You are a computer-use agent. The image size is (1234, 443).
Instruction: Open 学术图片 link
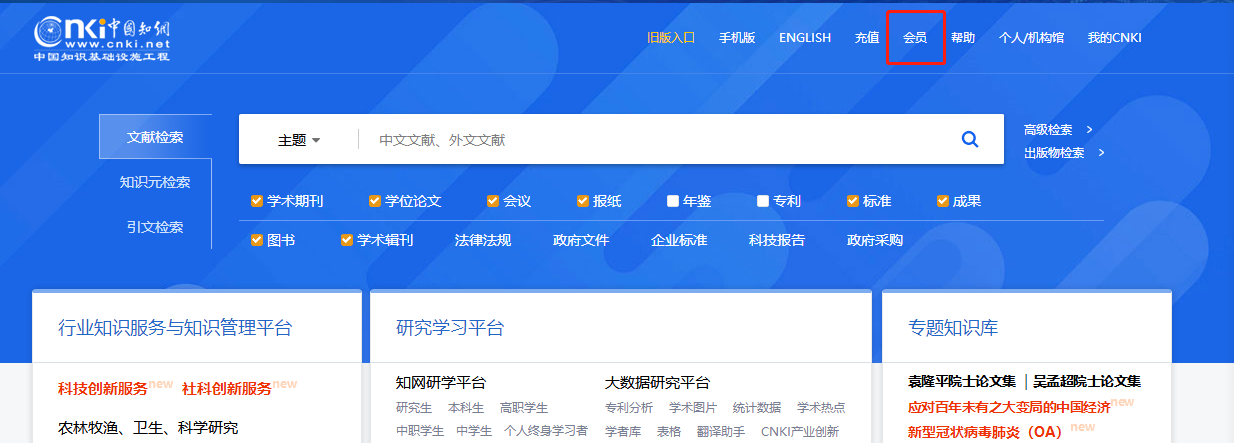[693, 407]
